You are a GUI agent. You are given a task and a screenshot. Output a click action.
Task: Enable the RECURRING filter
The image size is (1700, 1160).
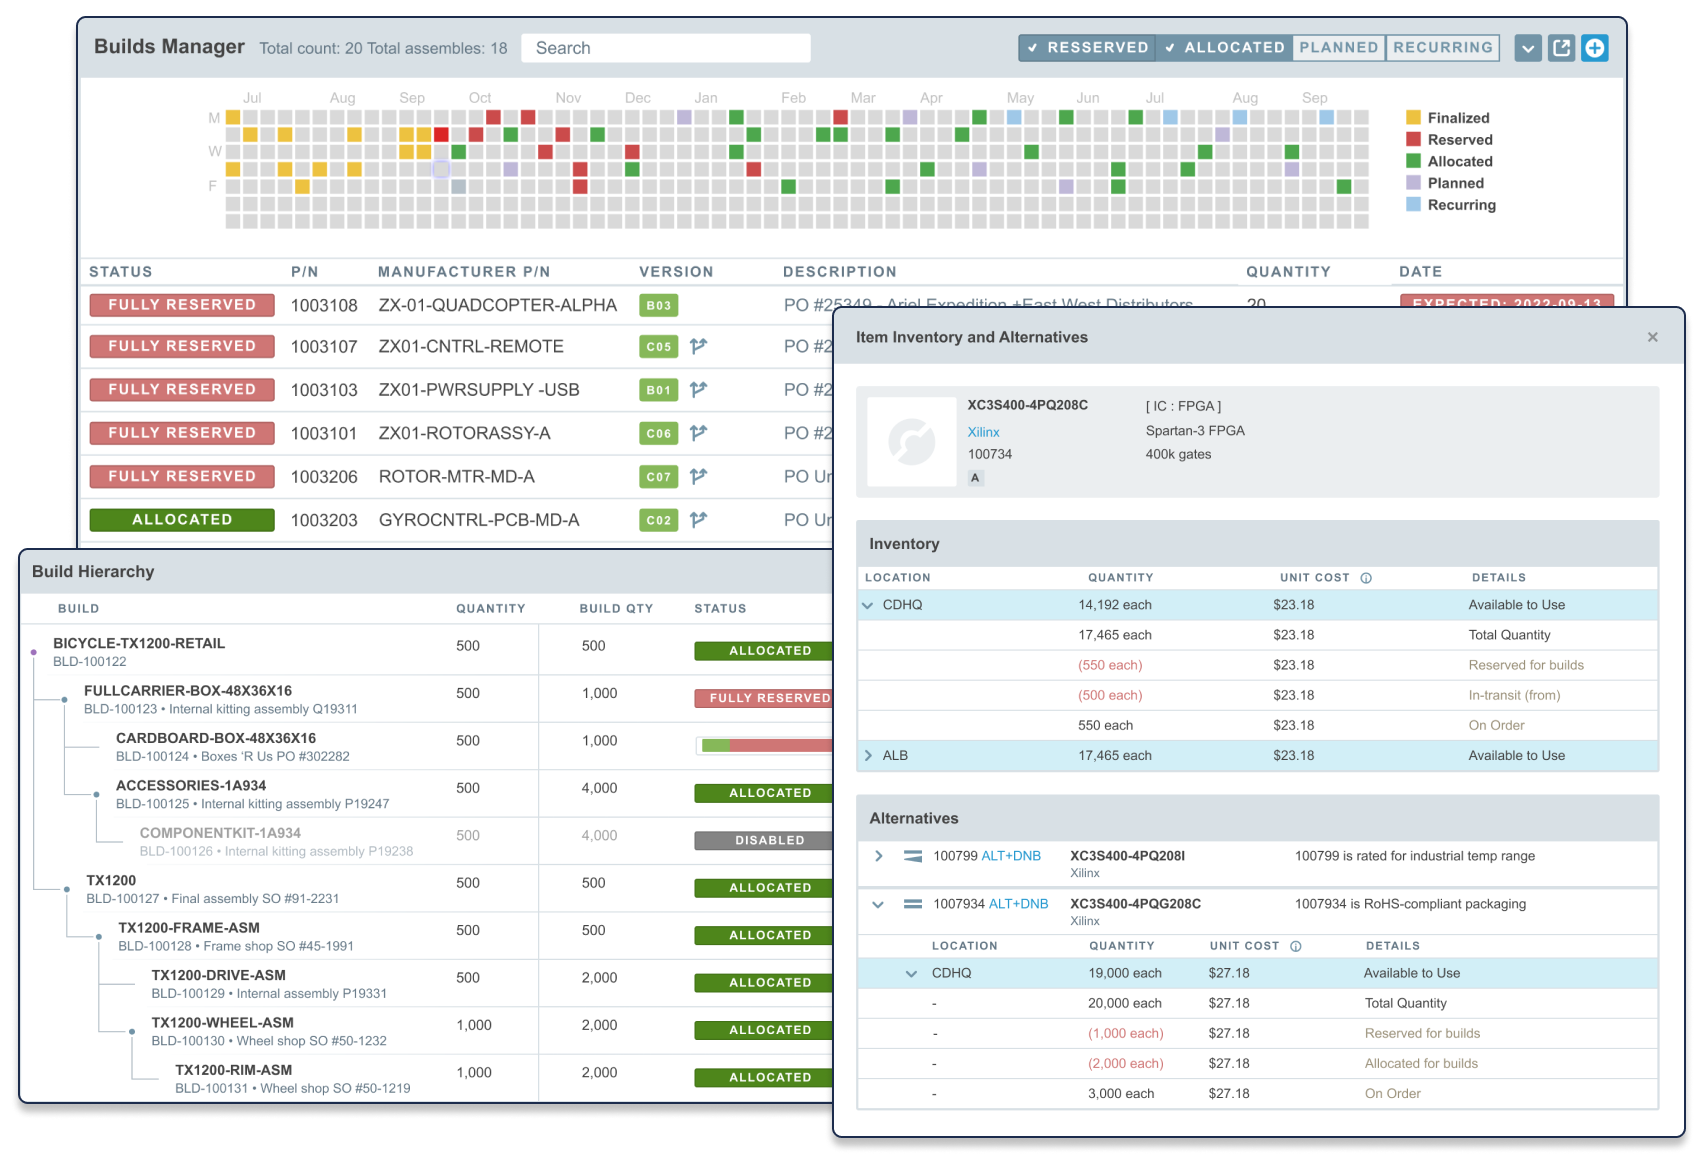(x=1442, y=47)
